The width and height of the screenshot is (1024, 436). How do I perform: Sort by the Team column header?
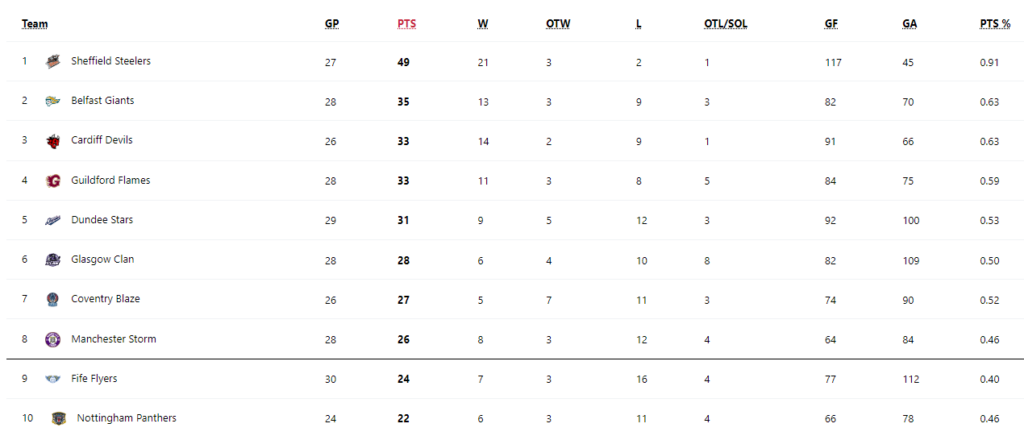coord(35,24)
